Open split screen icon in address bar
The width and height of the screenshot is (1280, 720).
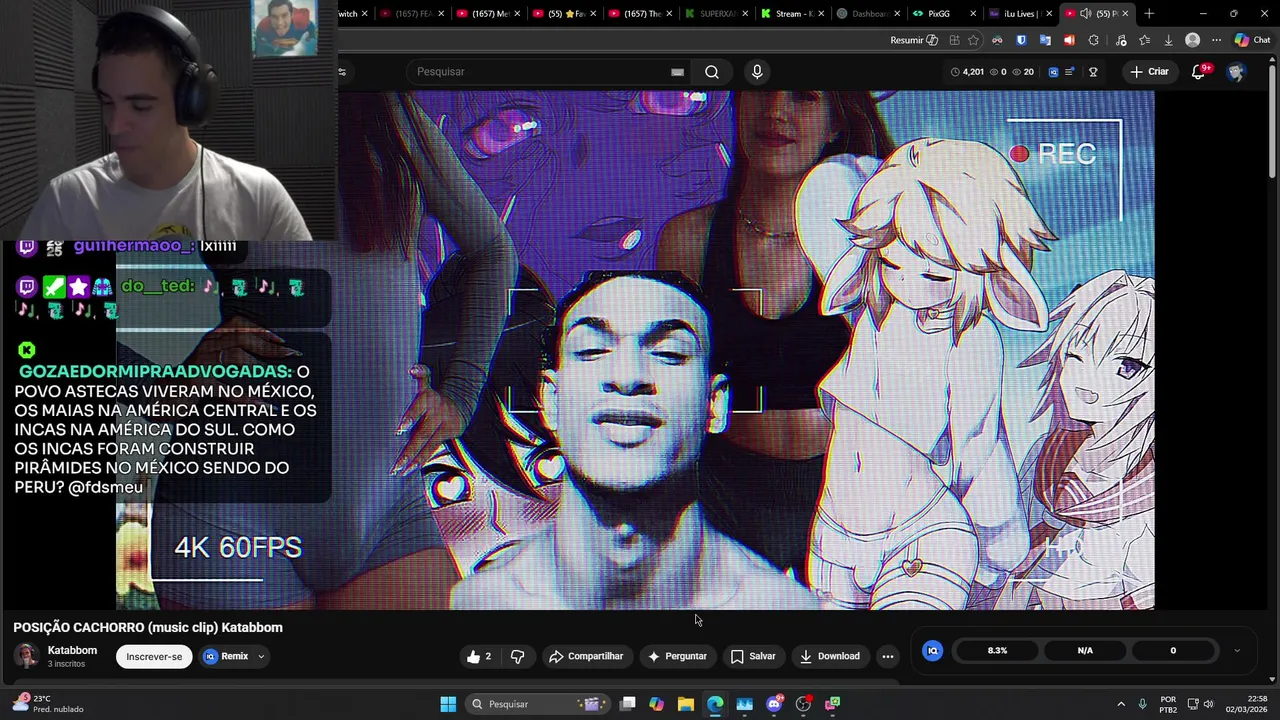(954, 40)
